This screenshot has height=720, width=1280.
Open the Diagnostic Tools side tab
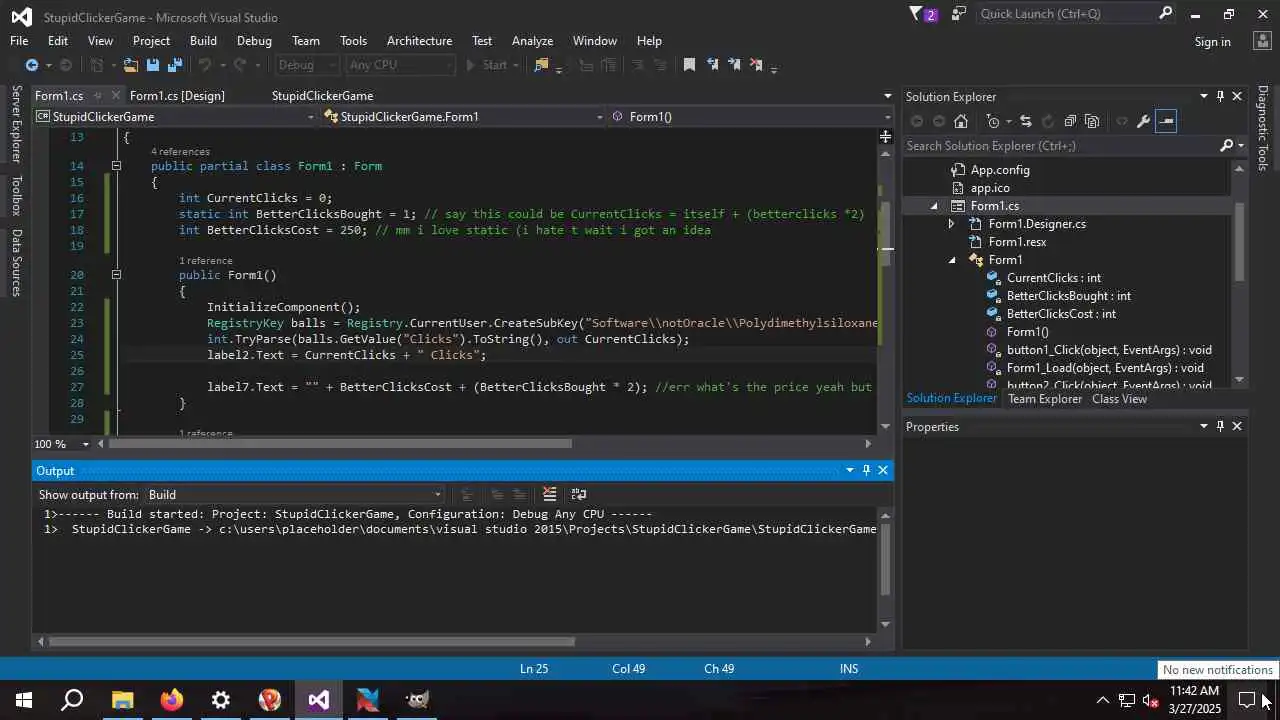(x=1263, y=128)
